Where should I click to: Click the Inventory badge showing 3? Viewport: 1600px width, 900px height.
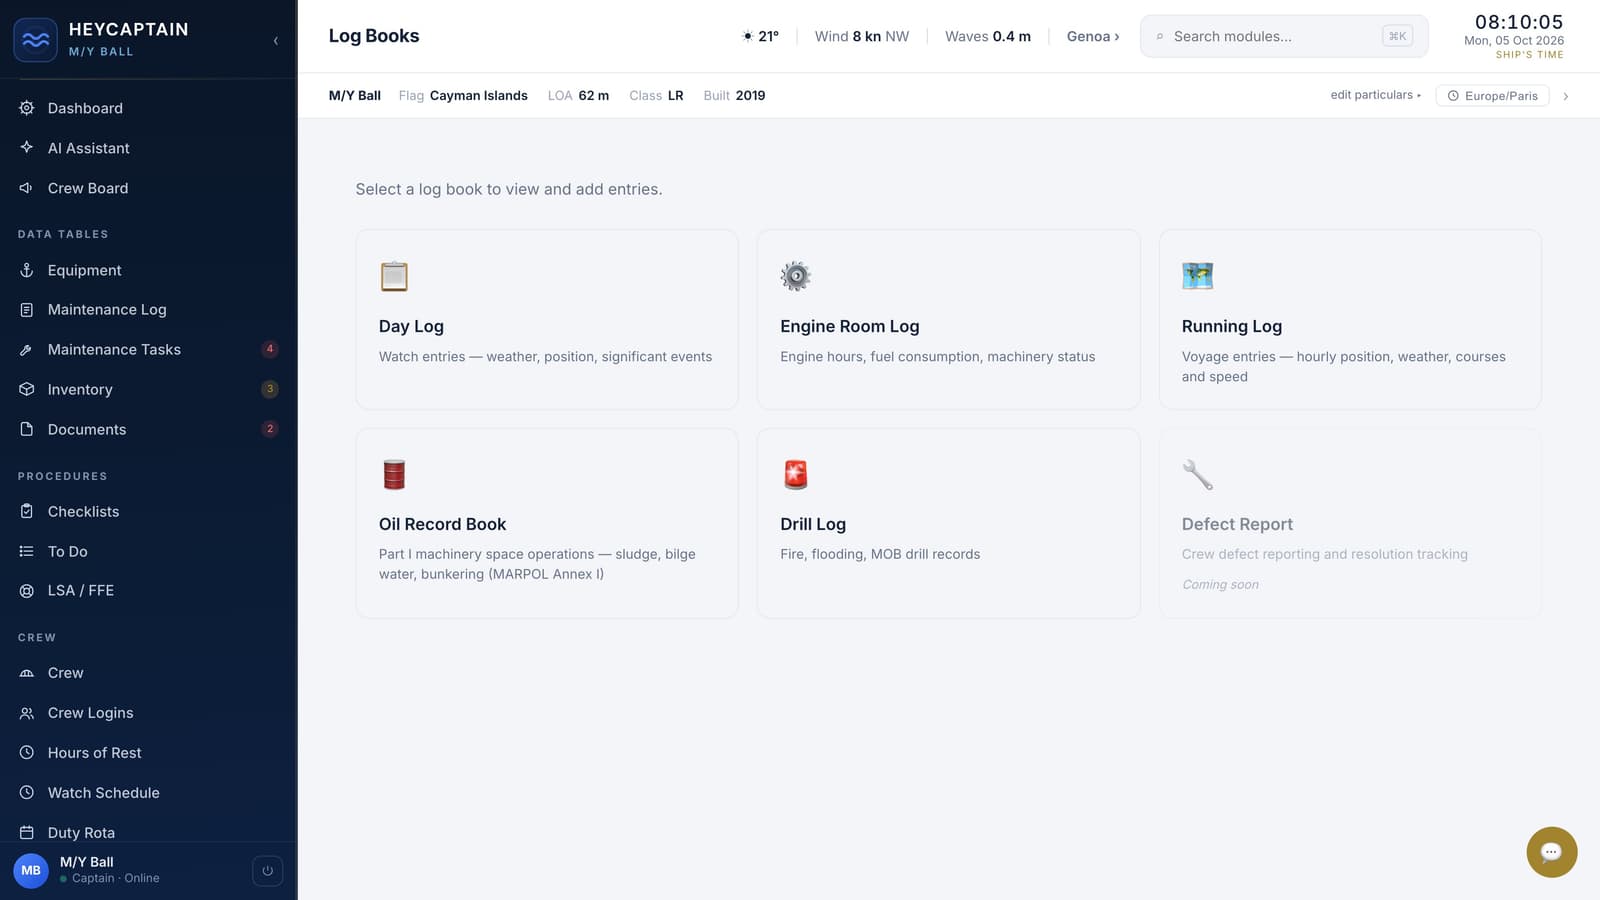coord(270,389)
